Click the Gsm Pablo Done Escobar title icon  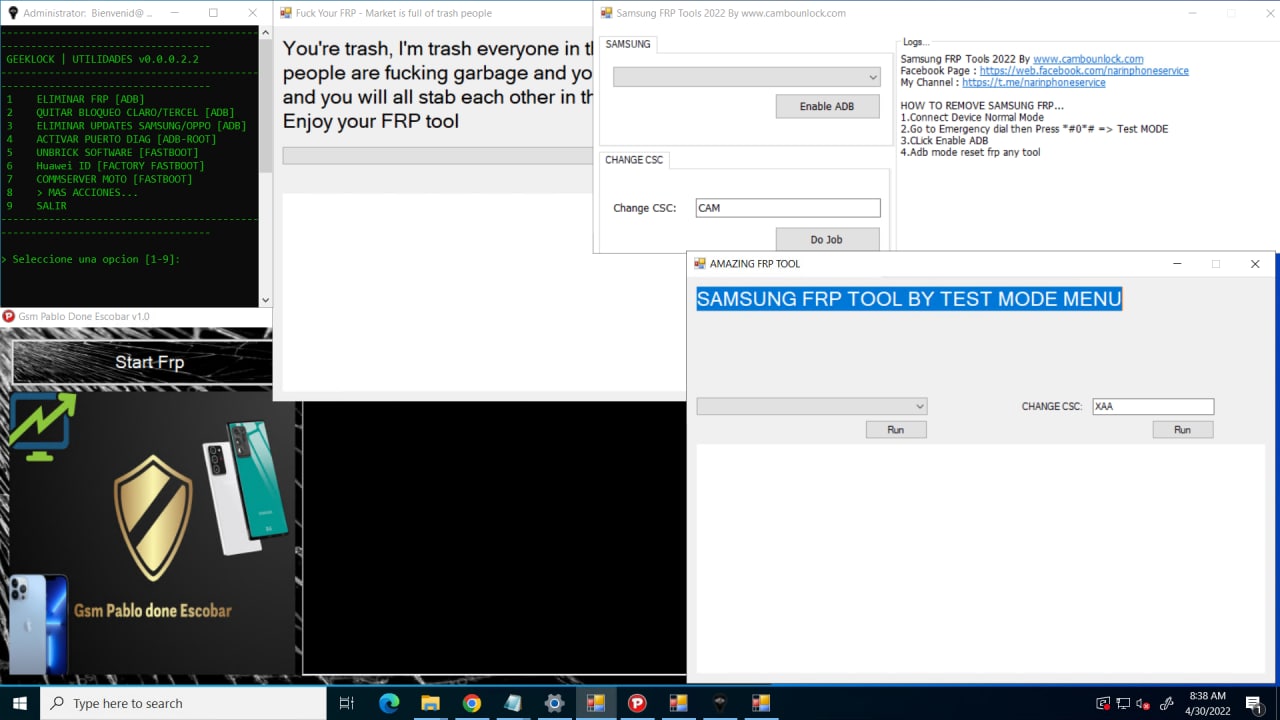9,316
